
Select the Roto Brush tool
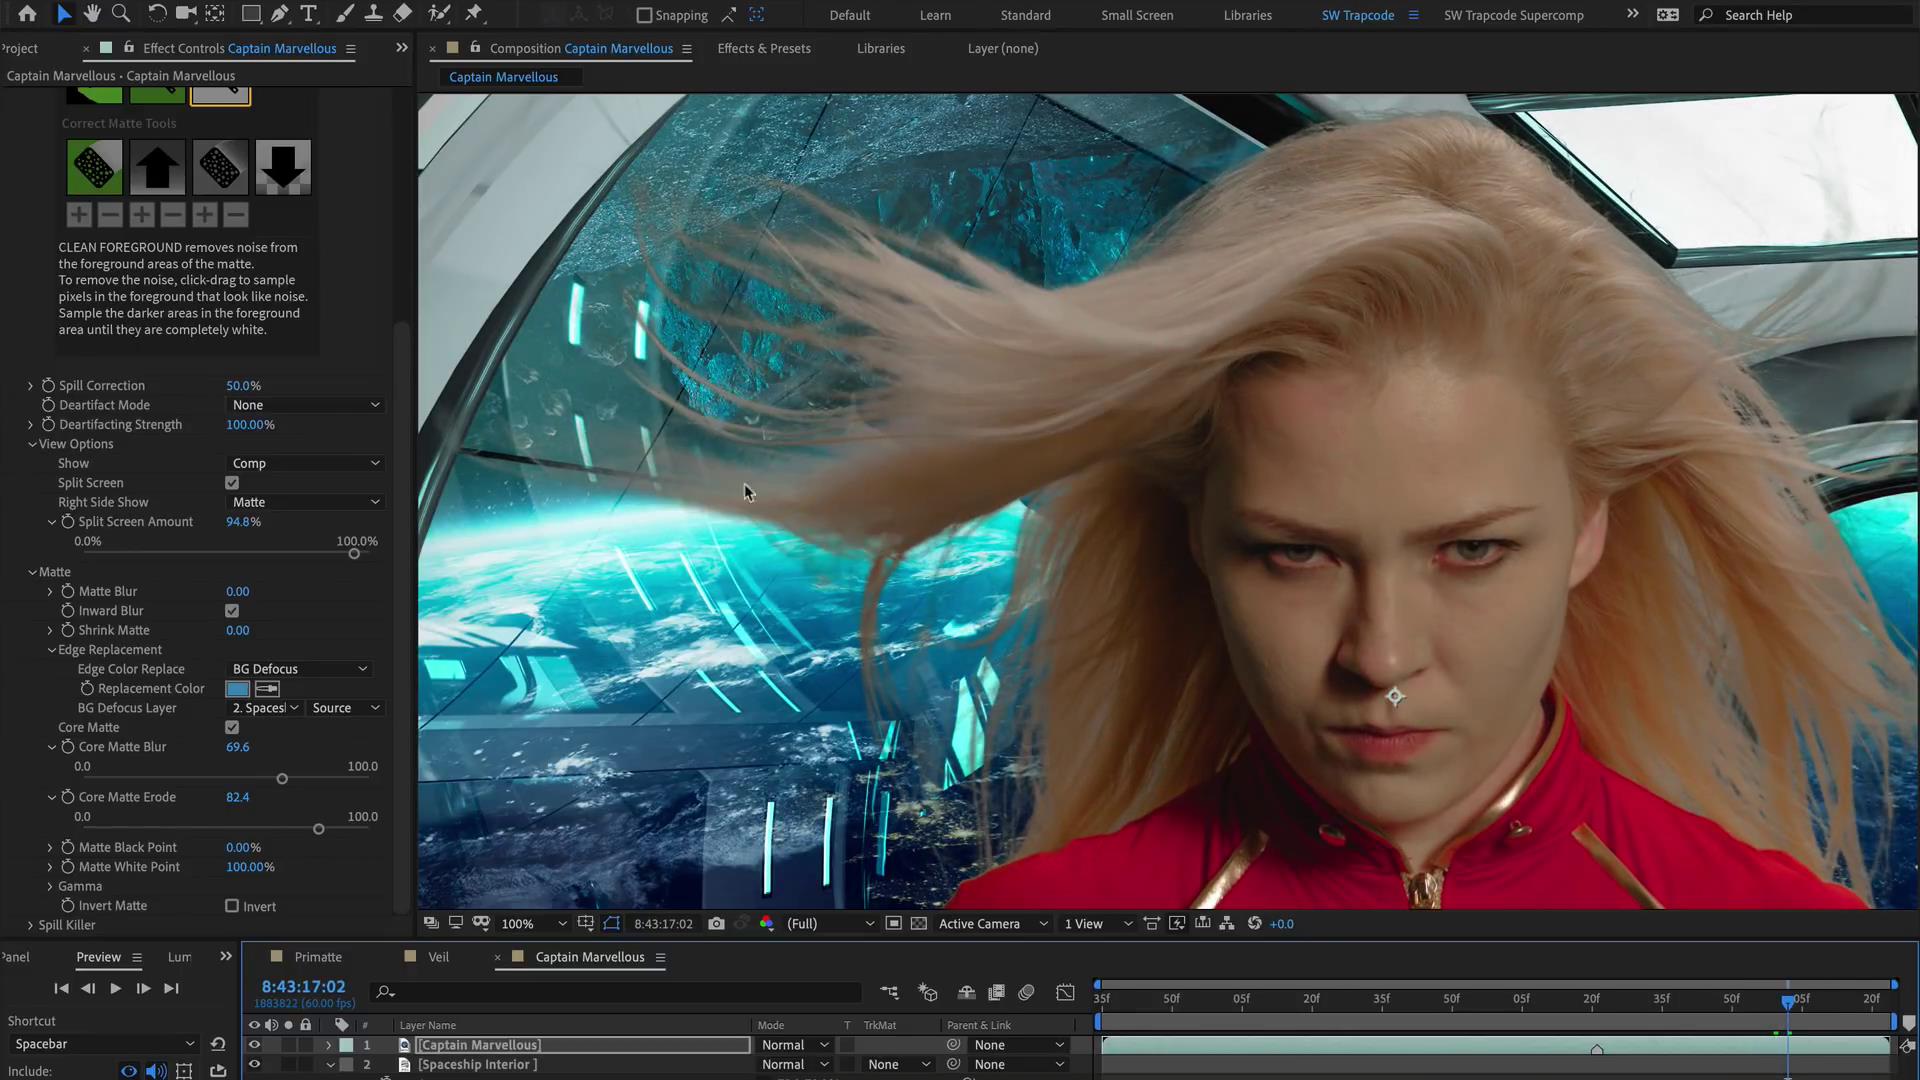(x=438, y=14)
